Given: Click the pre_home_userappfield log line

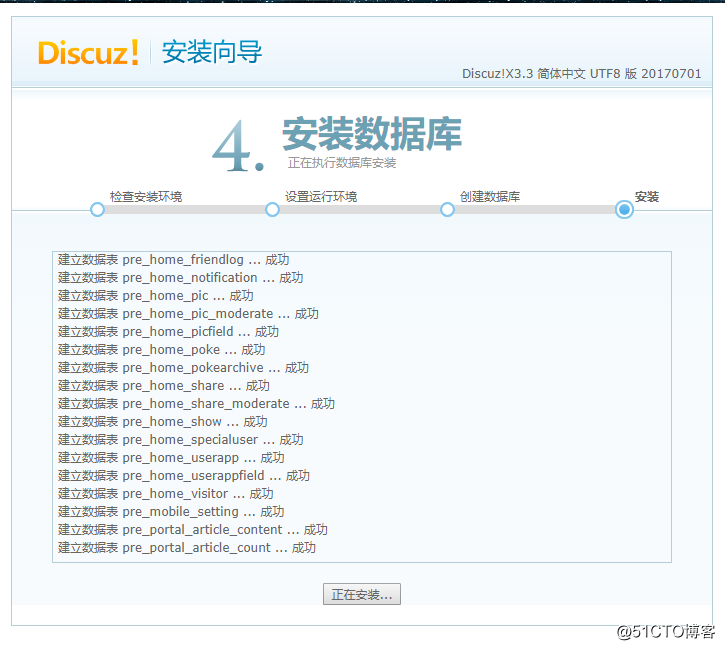Looking at the screenshot, I should pyautogui.click(x=184, y=476).
